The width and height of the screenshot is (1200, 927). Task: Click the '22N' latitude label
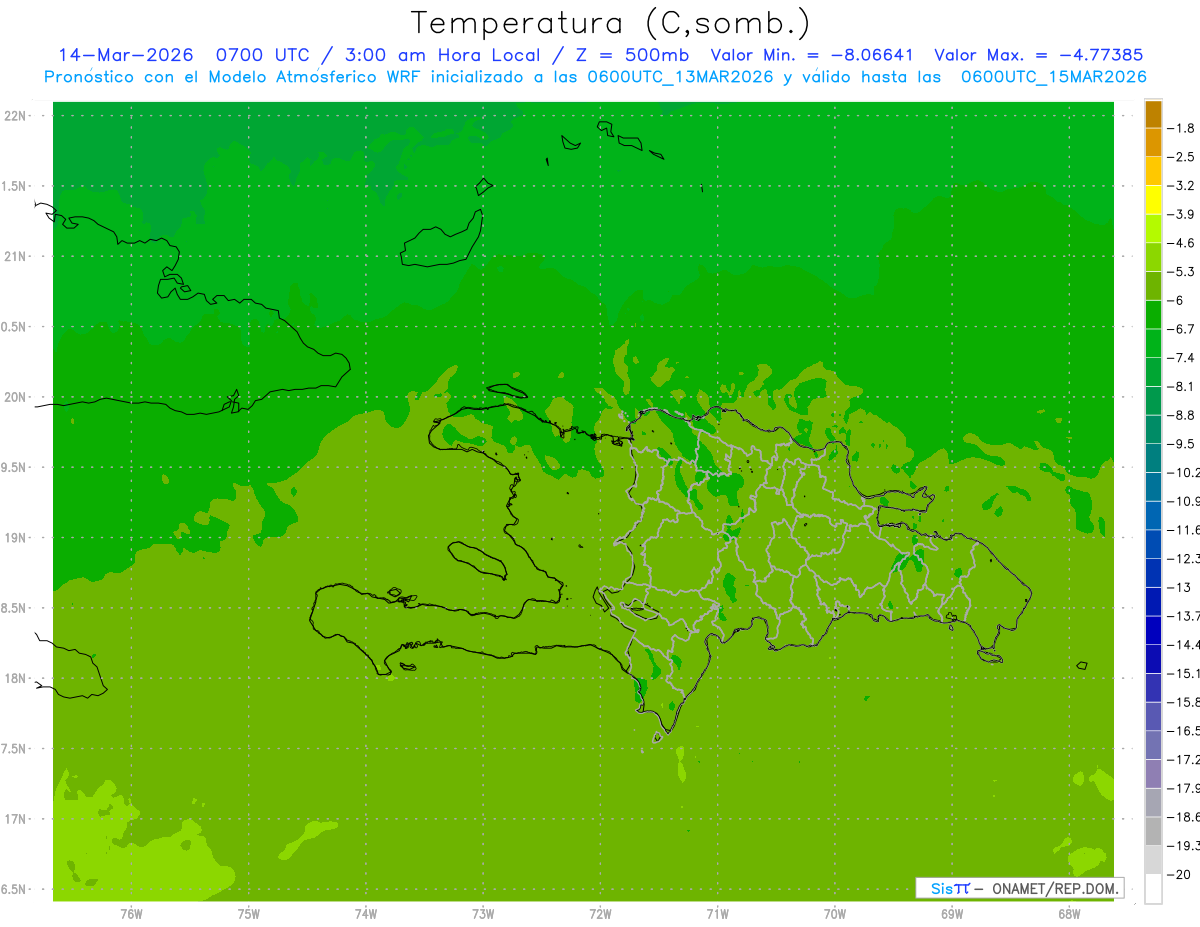[14, 116]
